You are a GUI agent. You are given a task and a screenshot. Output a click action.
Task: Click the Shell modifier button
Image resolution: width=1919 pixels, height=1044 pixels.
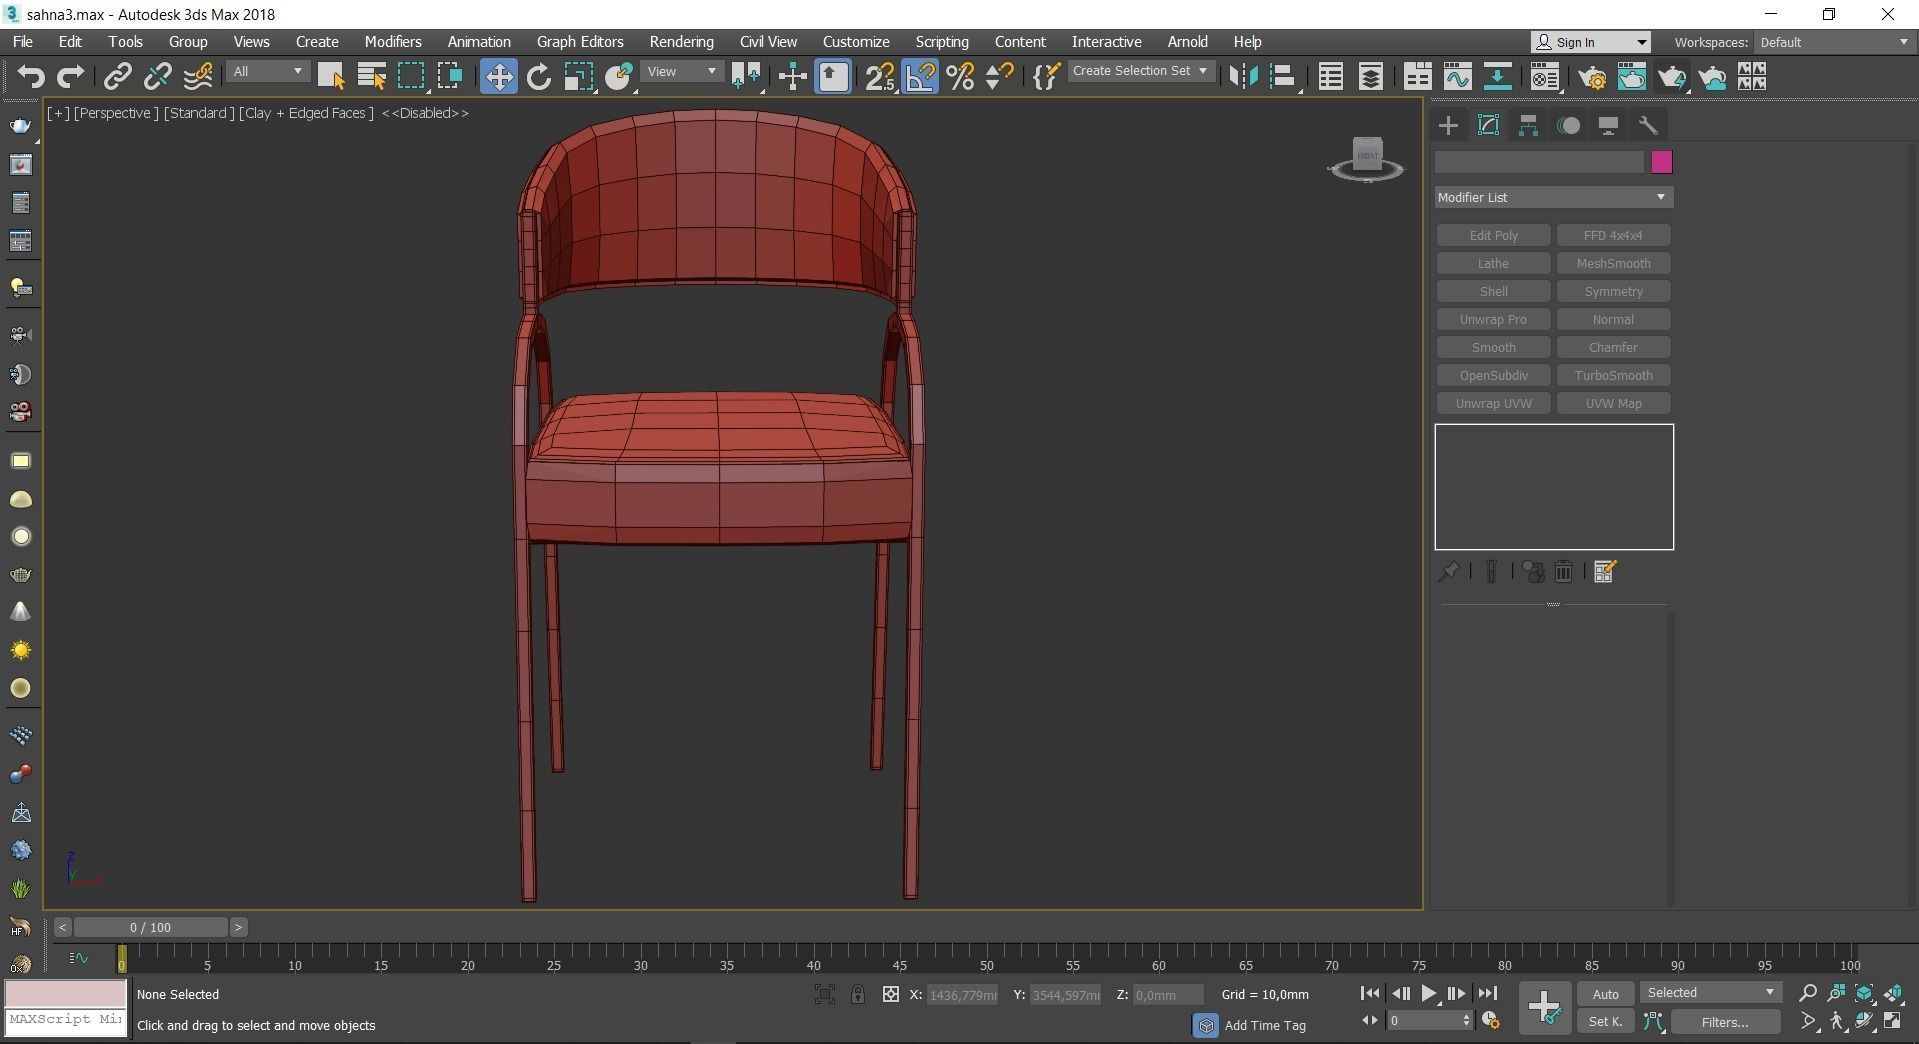(1493, 292)
